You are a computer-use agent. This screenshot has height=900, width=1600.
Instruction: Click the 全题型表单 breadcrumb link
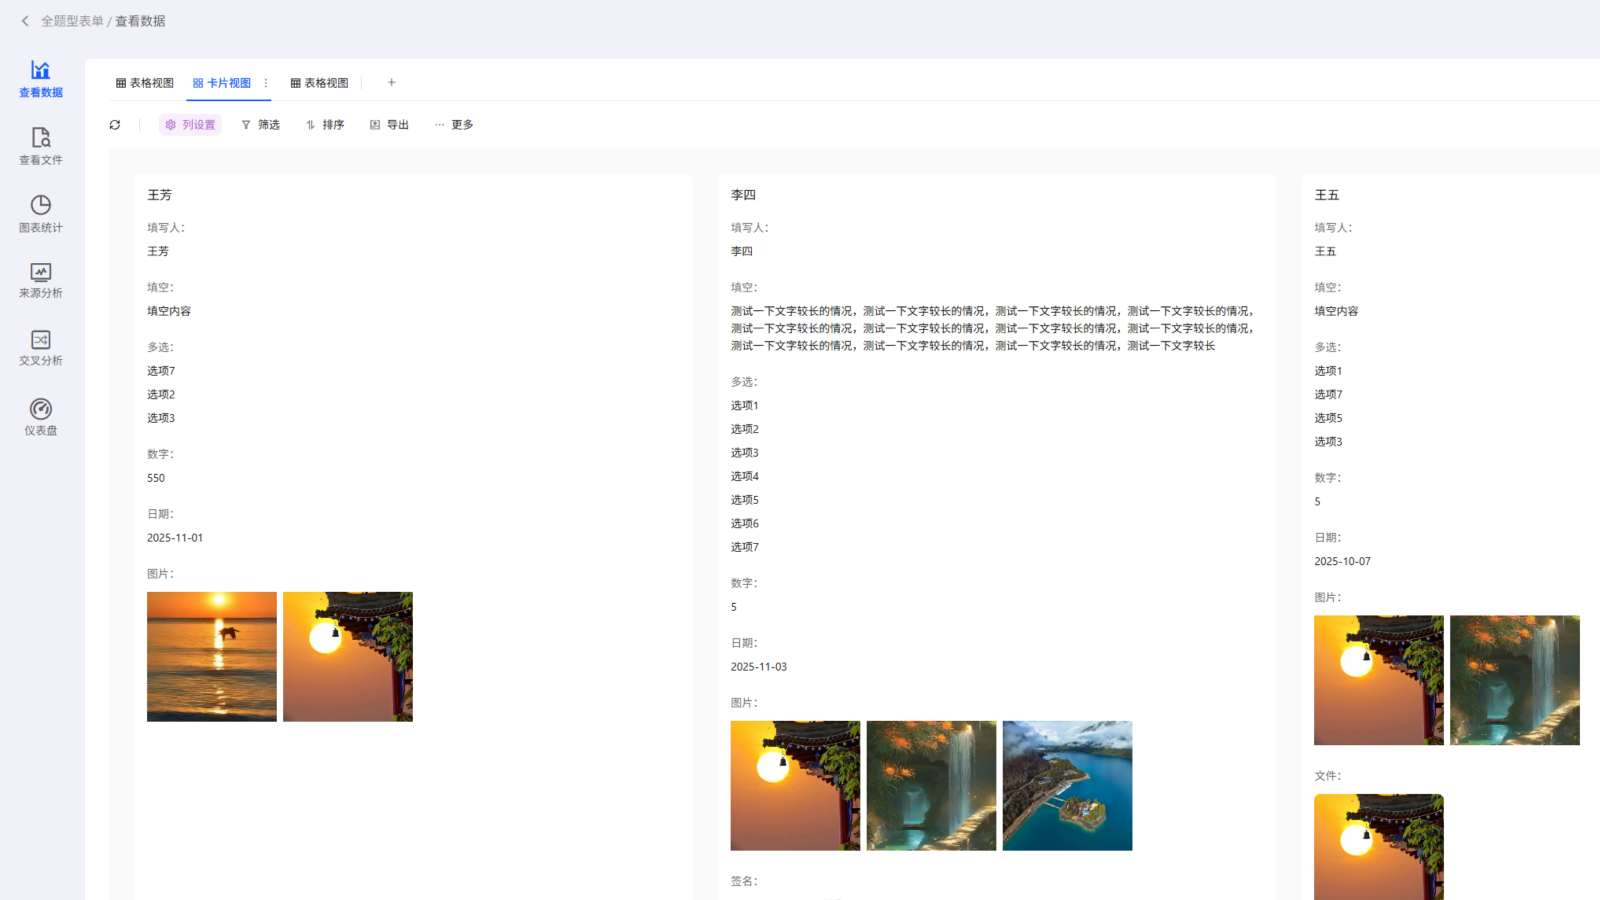72,21
